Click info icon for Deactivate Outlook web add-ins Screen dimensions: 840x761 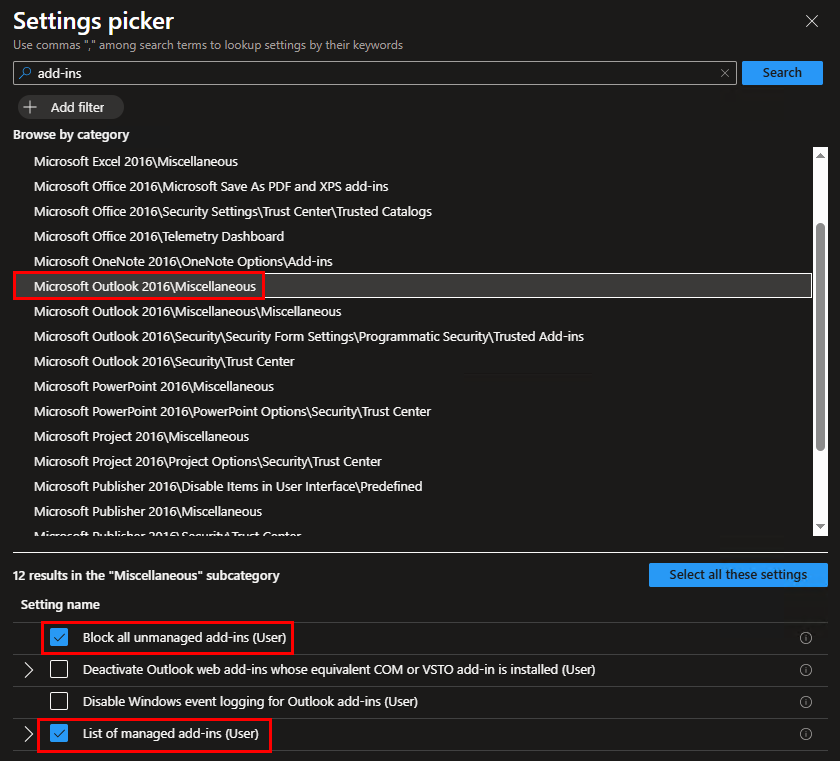[806, 670]
